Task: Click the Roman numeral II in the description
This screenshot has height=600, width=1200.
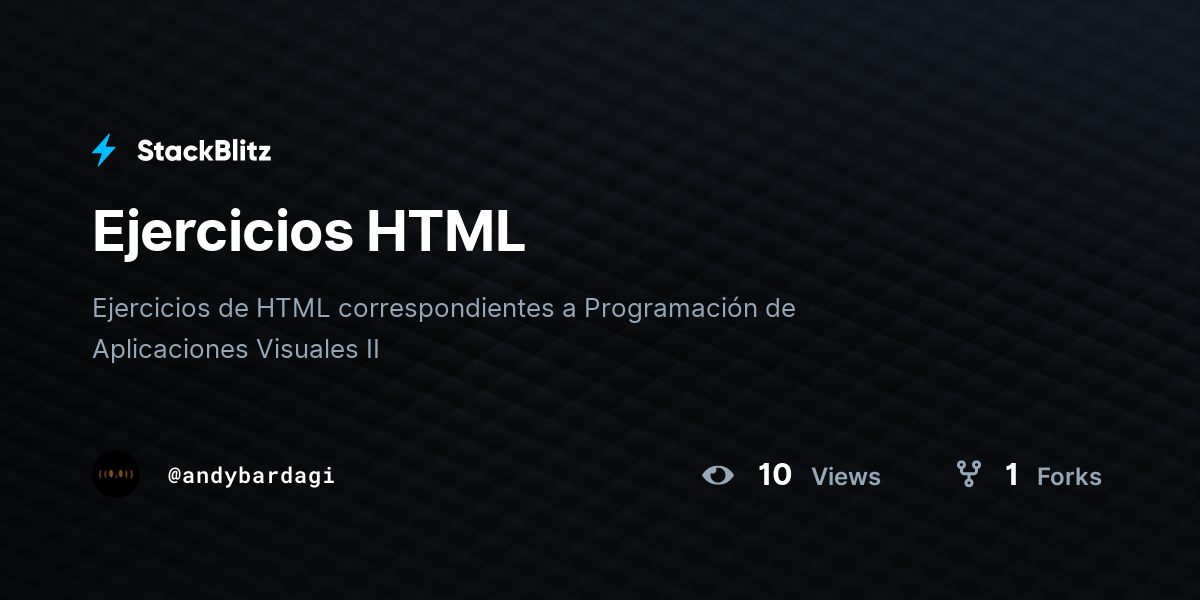Action: 370,349
